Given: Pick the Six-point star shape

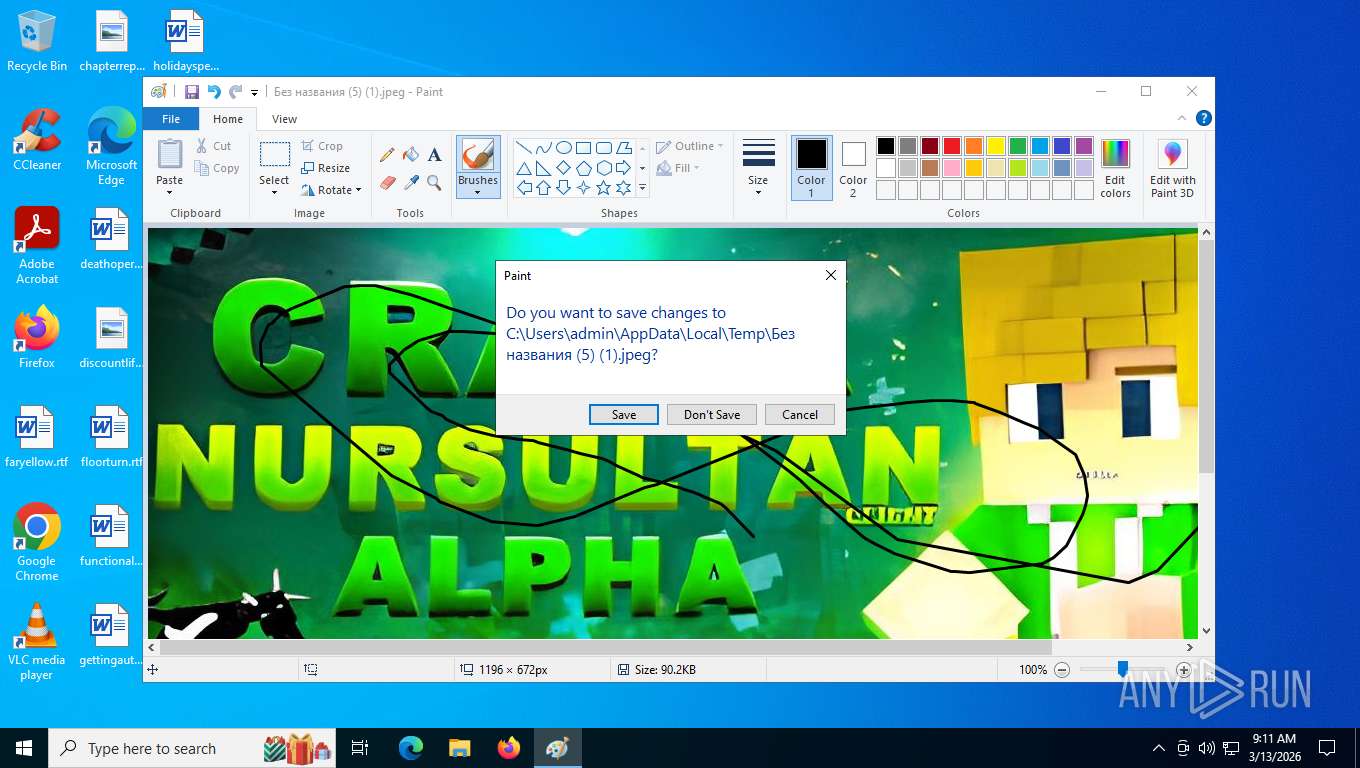Looking at the screenshot, I should (624, 187).
